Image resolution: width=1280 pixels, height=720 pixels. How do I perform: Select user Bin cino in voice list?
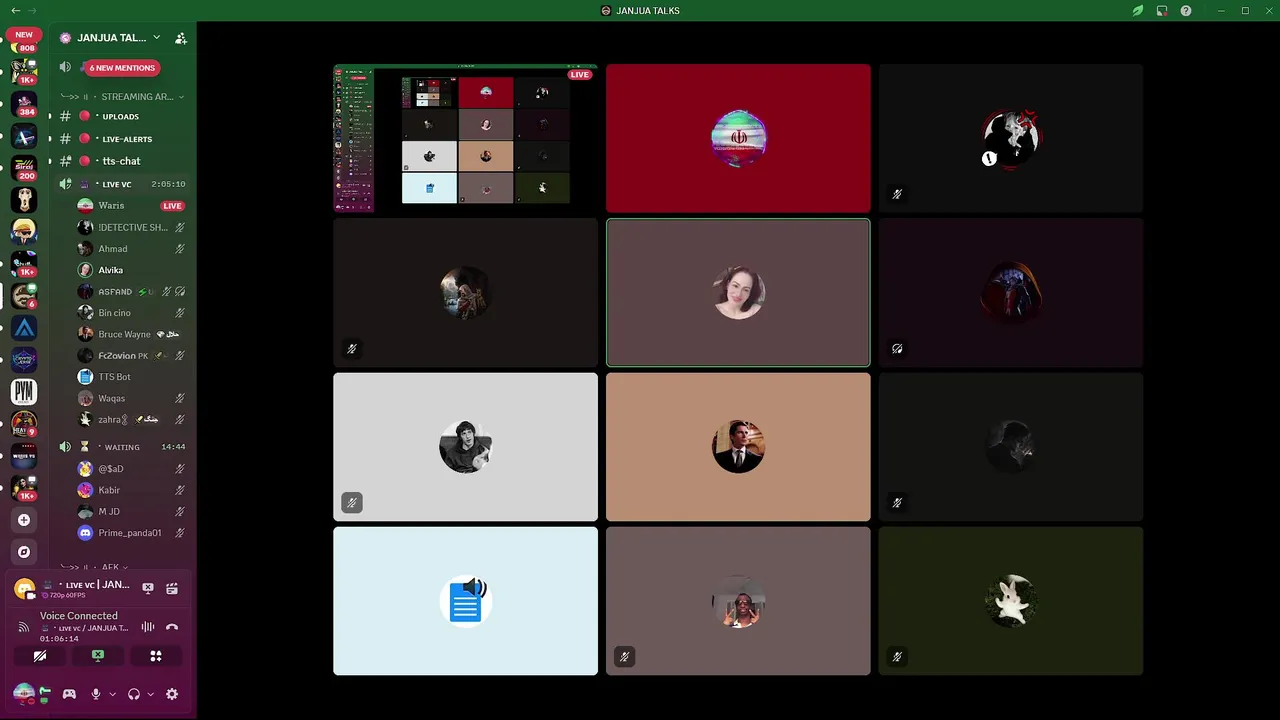tap(132, 313)
